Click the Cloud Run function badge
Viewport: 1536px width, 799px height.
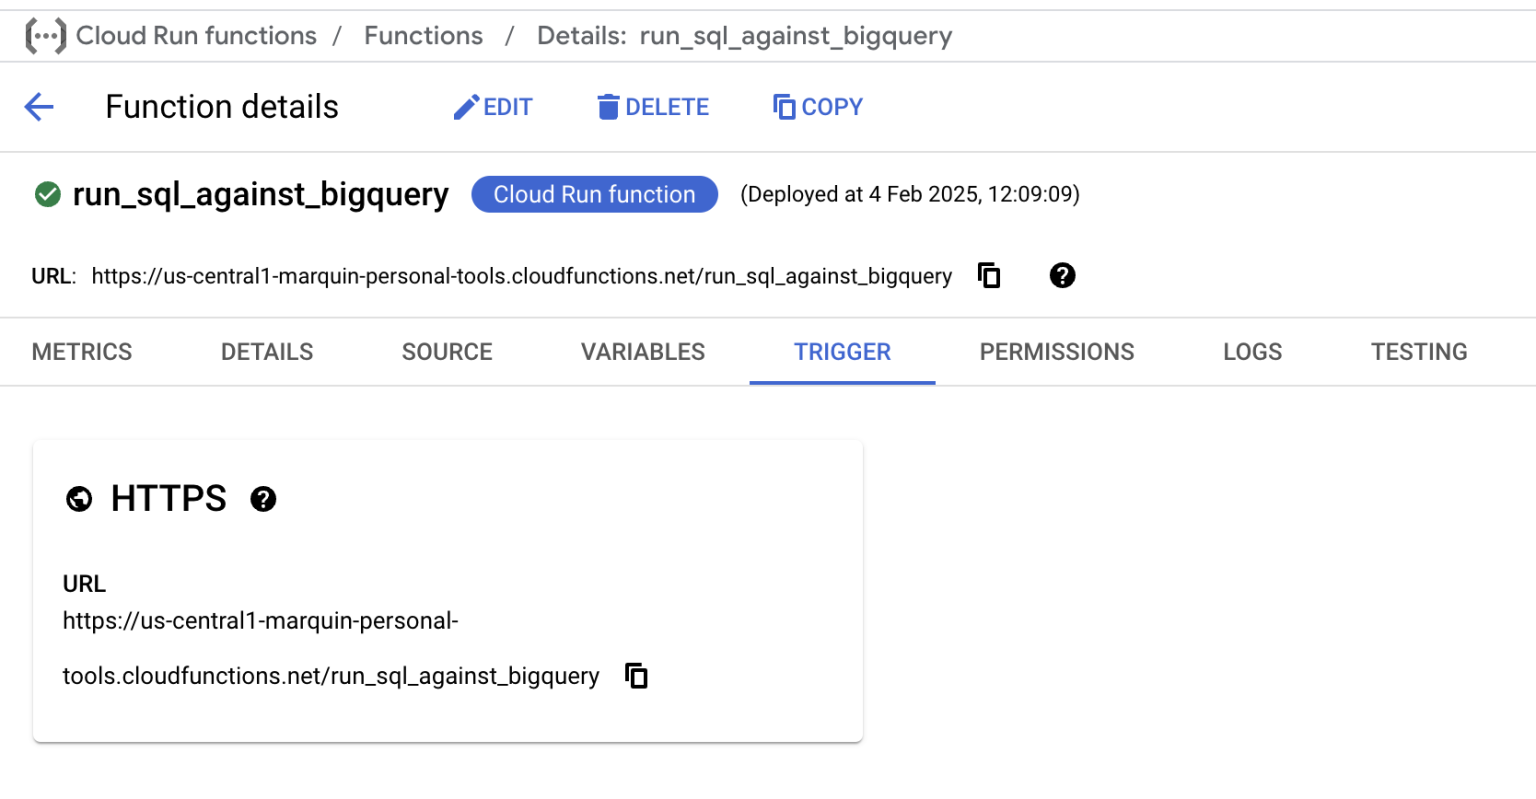[x=594, y=194]
